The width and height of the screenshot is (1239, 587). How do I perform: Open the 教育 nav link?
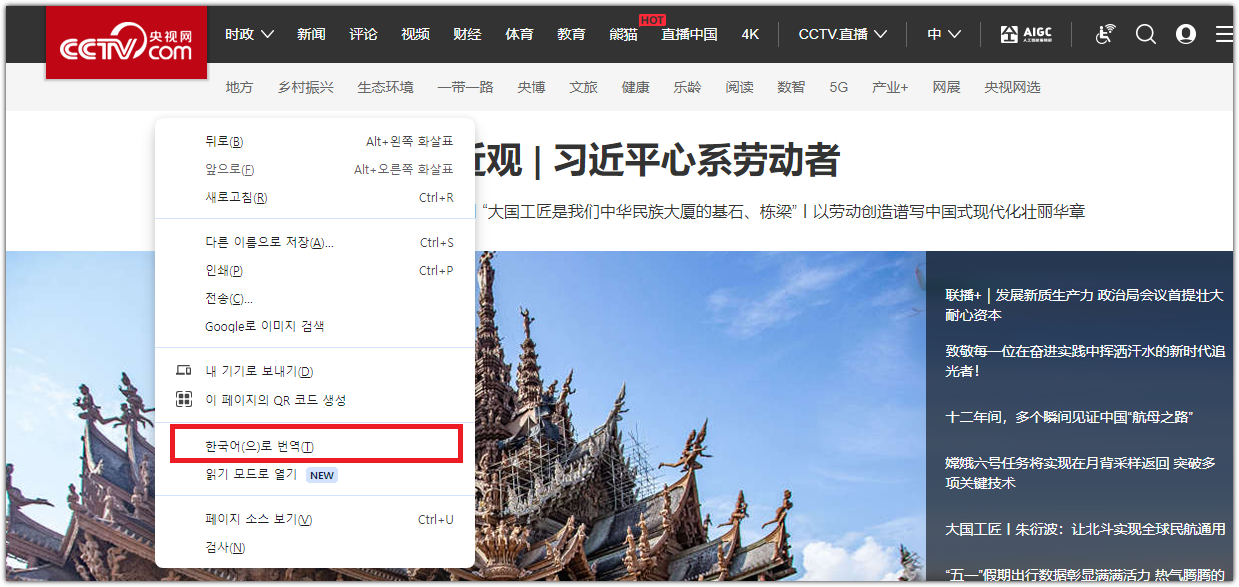point(571,34)
